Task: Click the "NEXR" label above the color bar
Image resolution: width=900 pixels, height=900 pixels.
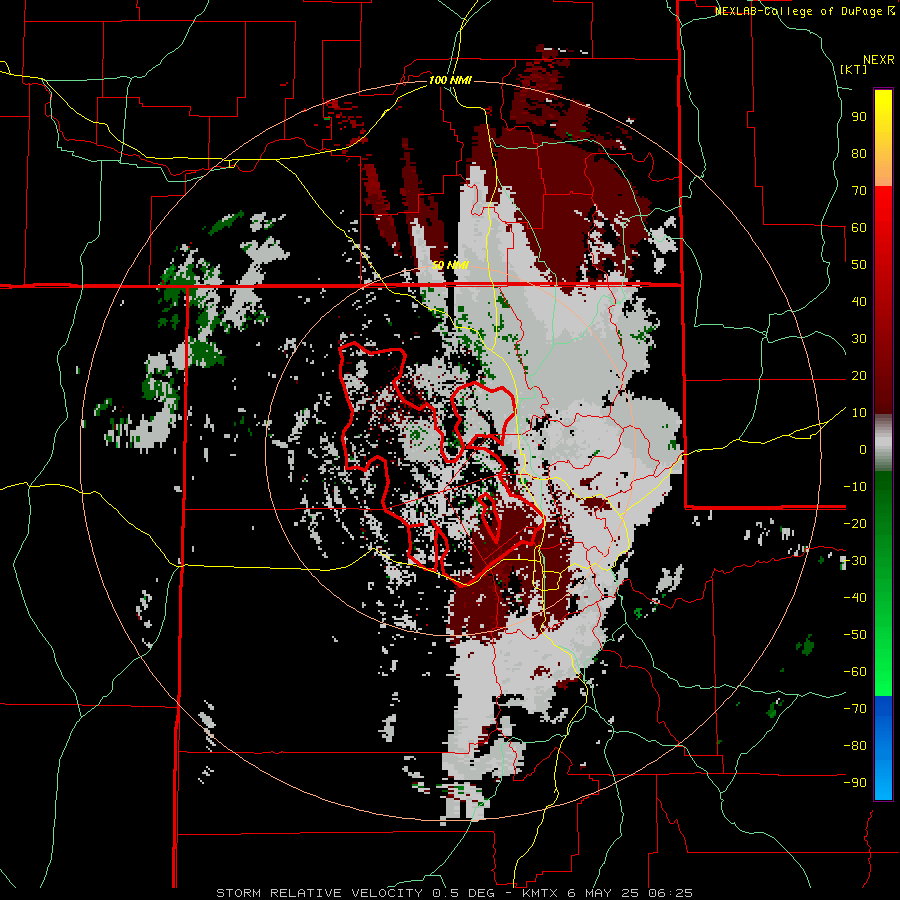Action: [x=879, y=60]
